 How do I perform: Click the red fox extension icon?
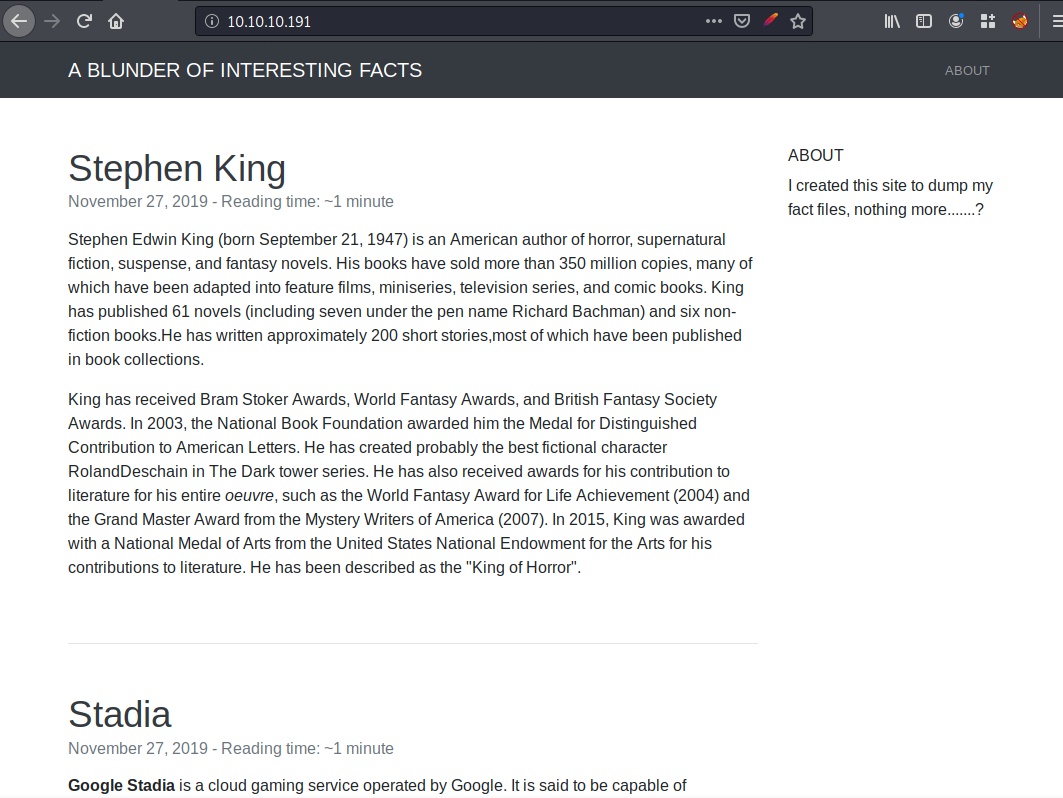(1019, 21)
